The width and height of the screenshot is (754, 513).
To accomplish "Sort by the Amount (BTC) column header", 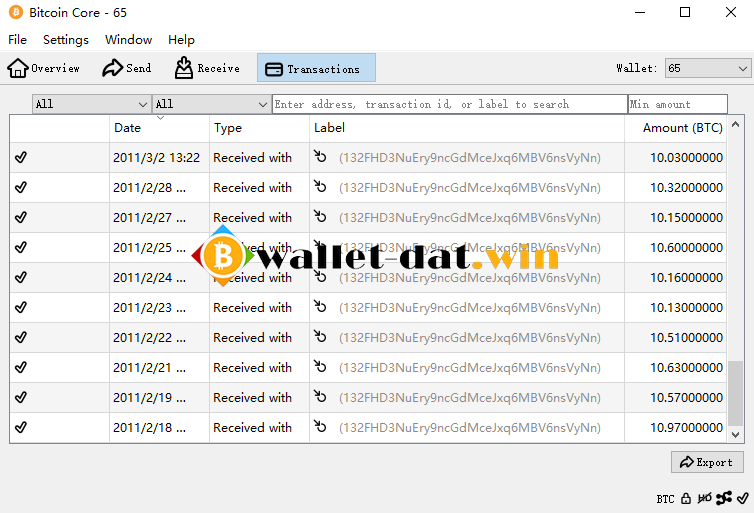I will (x=676, y=128).
